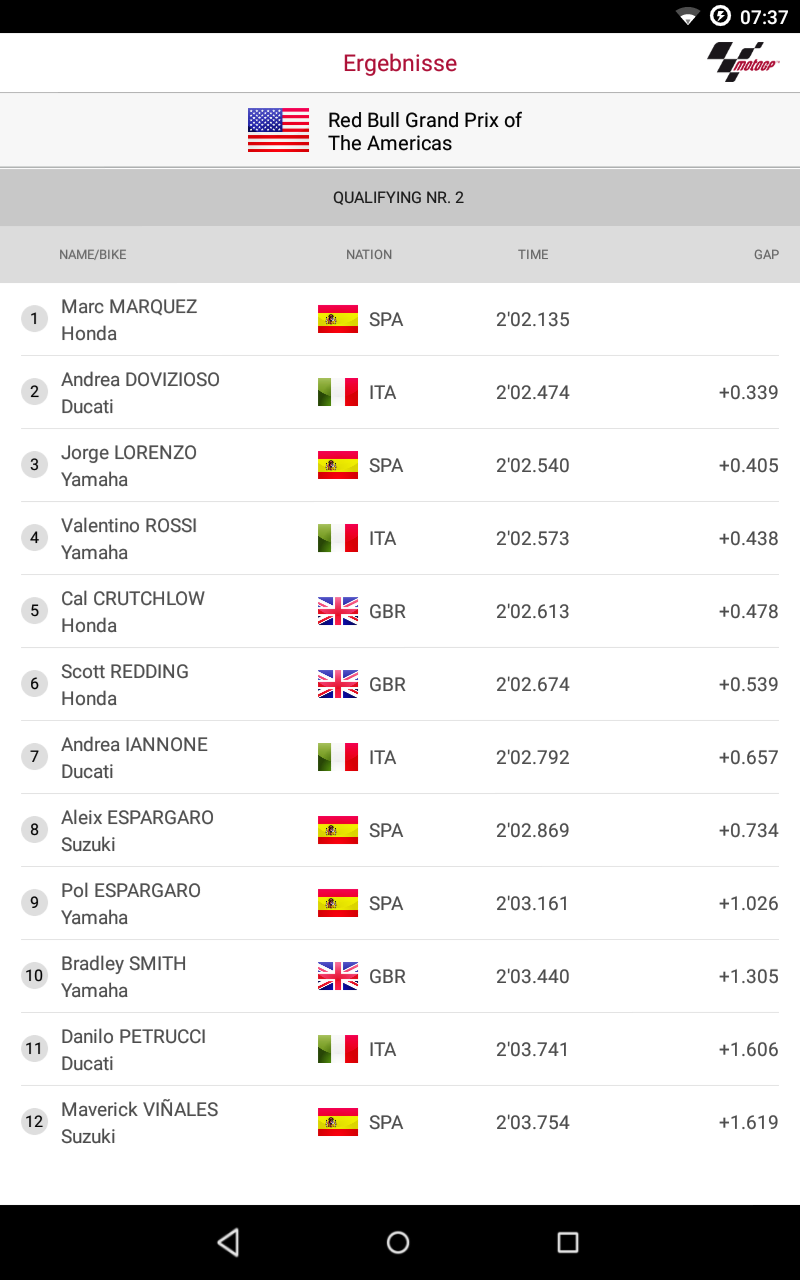Tap the MotoGP logo icon

click(x=743, y=62)
